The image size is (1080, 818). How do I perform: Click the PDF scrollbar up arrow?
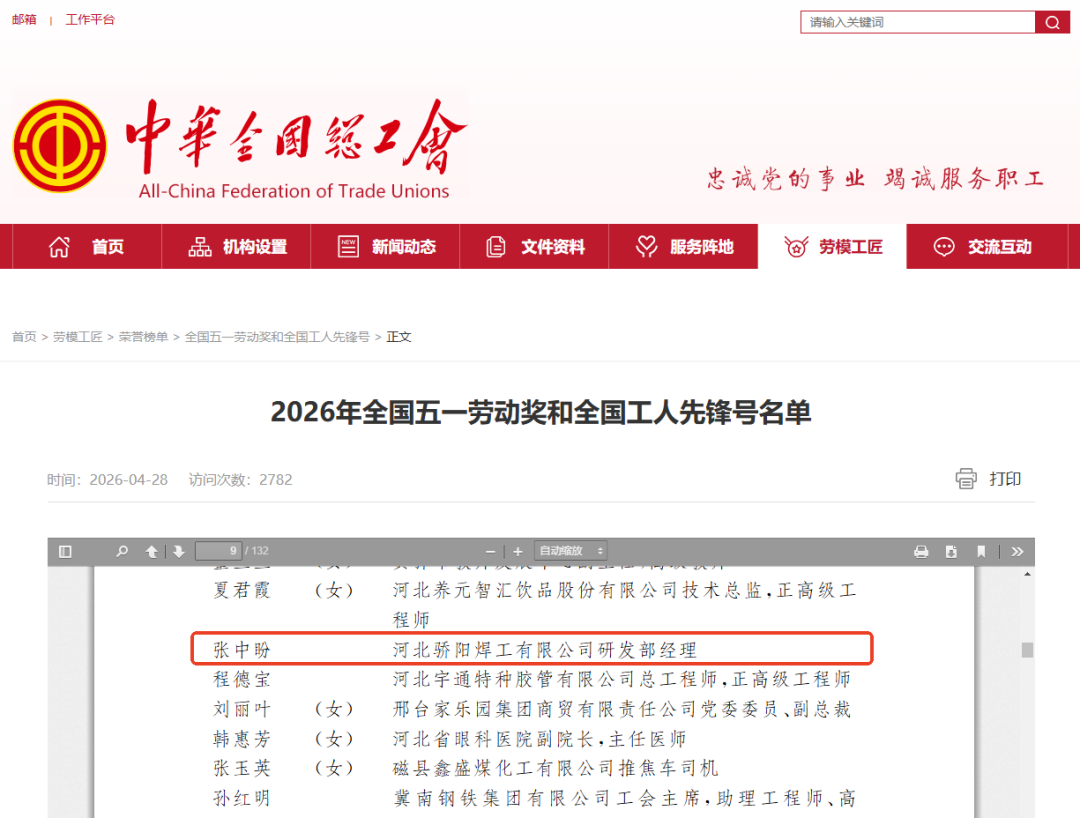pyautogui.click(x=1027, y=574)
